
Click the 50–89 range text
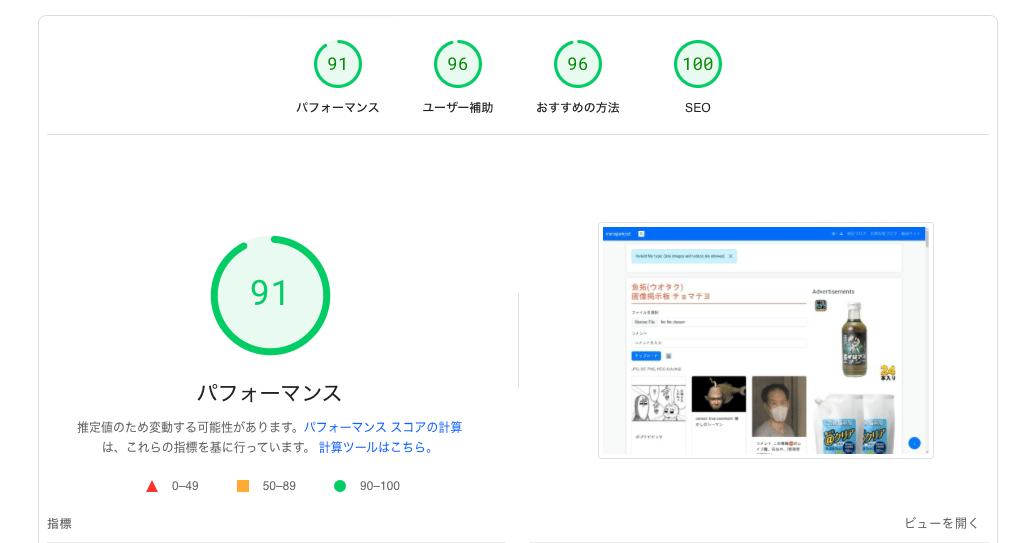[279, 486]
